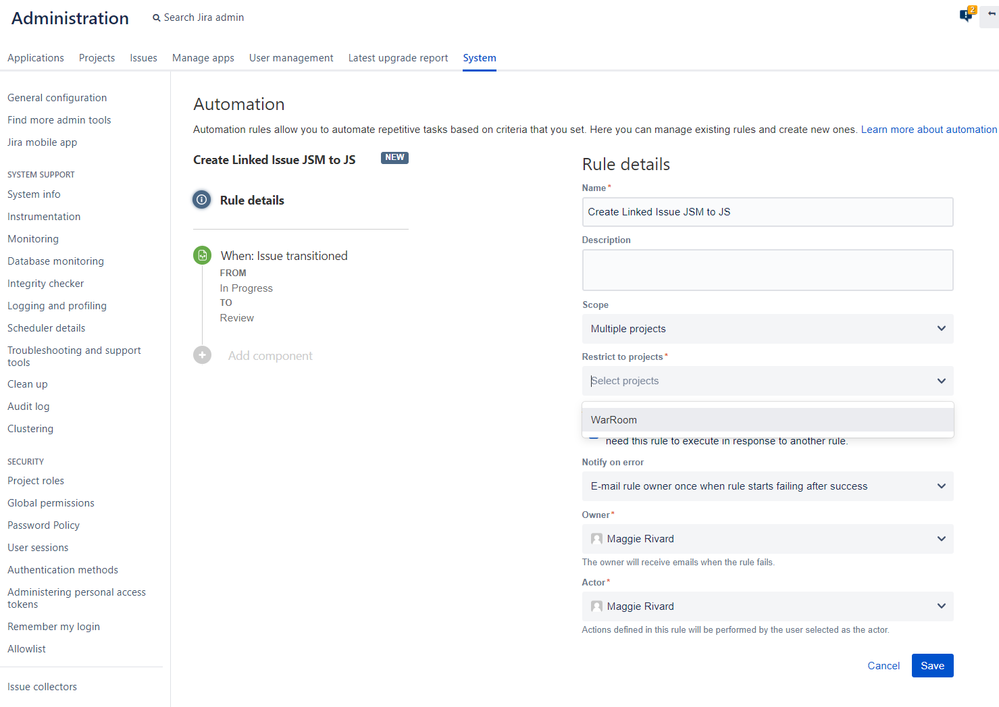Open Password Policy settings
The image size is (999, 707).
(x=43, y=525)
